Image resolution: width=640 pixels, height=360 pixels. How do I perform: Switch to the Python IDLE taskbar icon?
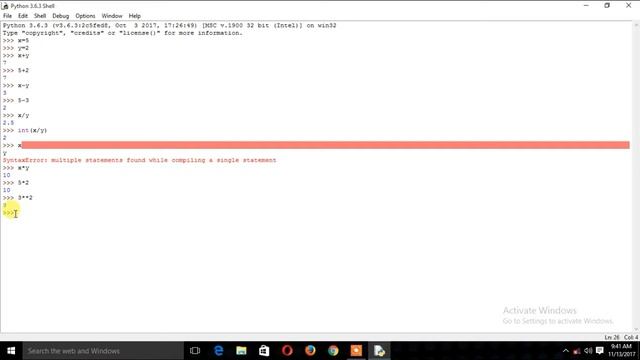click(379, 351)
